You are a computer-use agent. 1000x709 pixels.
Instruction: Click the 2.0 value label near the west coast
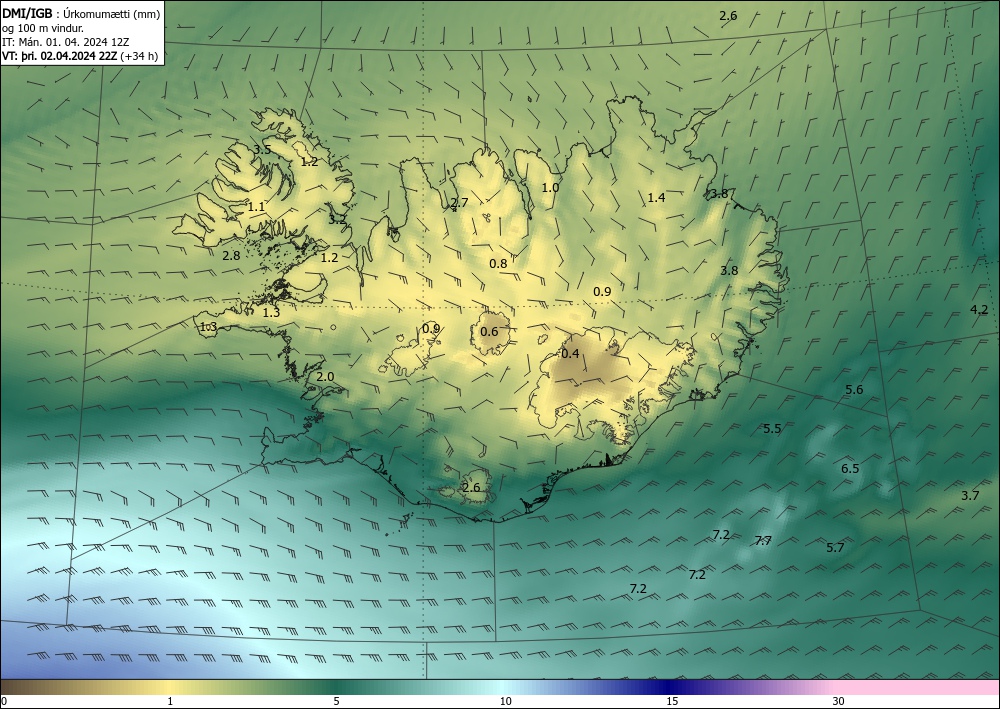coord(325,377)
